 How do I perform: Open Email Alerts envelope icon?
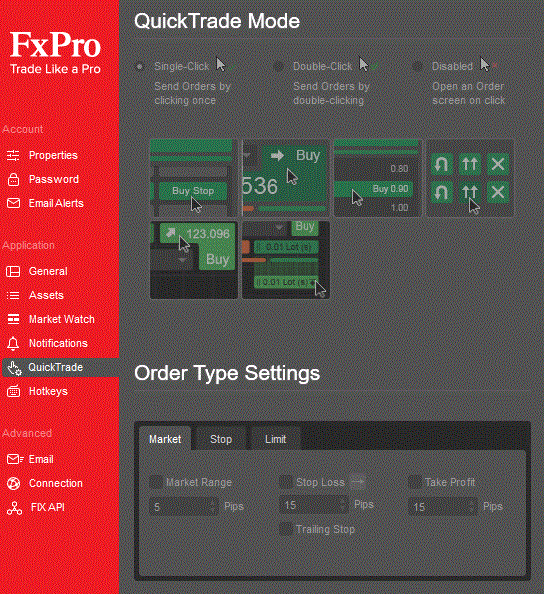tap(13, 203)
